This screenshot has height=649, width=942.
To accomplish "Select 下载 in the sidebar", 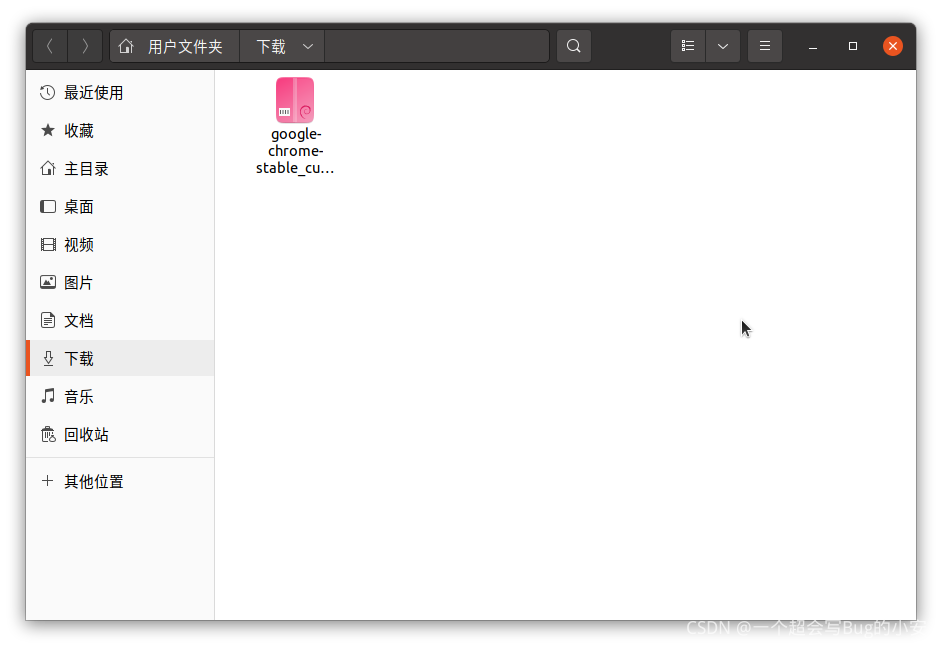I will point(120,358).
